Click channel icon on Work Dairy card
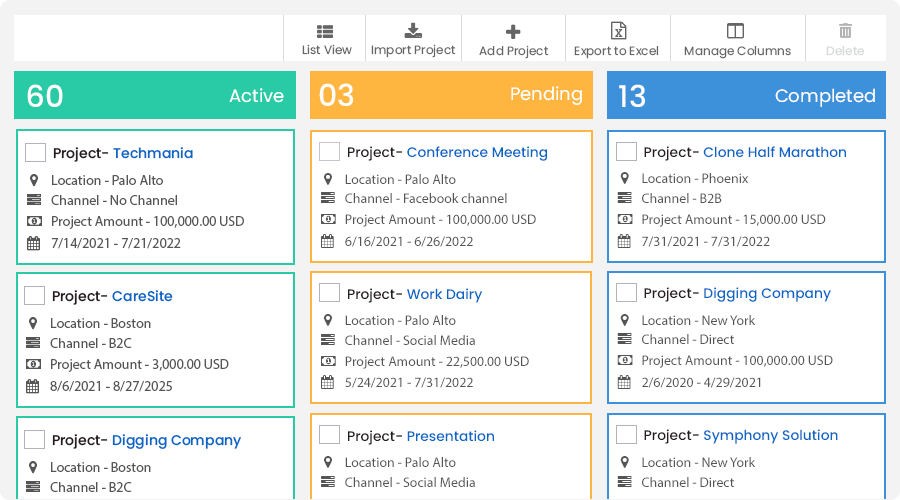The image size is (900, 500). pyautogui.click(x=327, y=341)
